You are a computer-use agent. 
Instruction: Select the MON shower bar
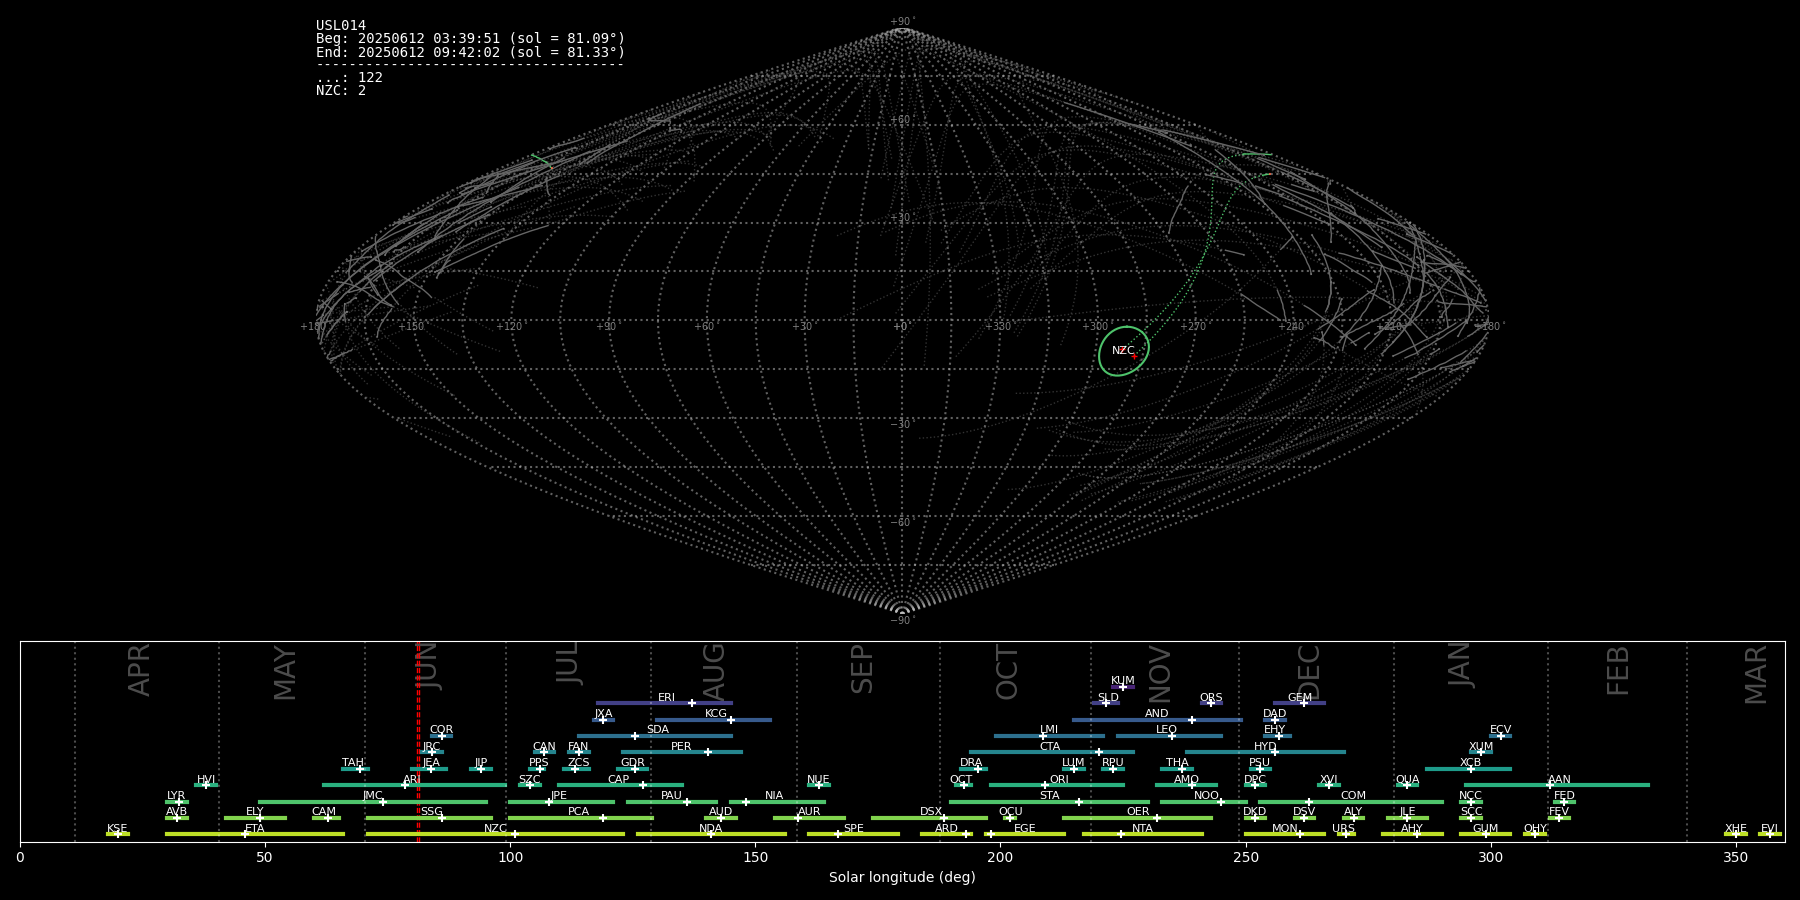click(1284, 834)
